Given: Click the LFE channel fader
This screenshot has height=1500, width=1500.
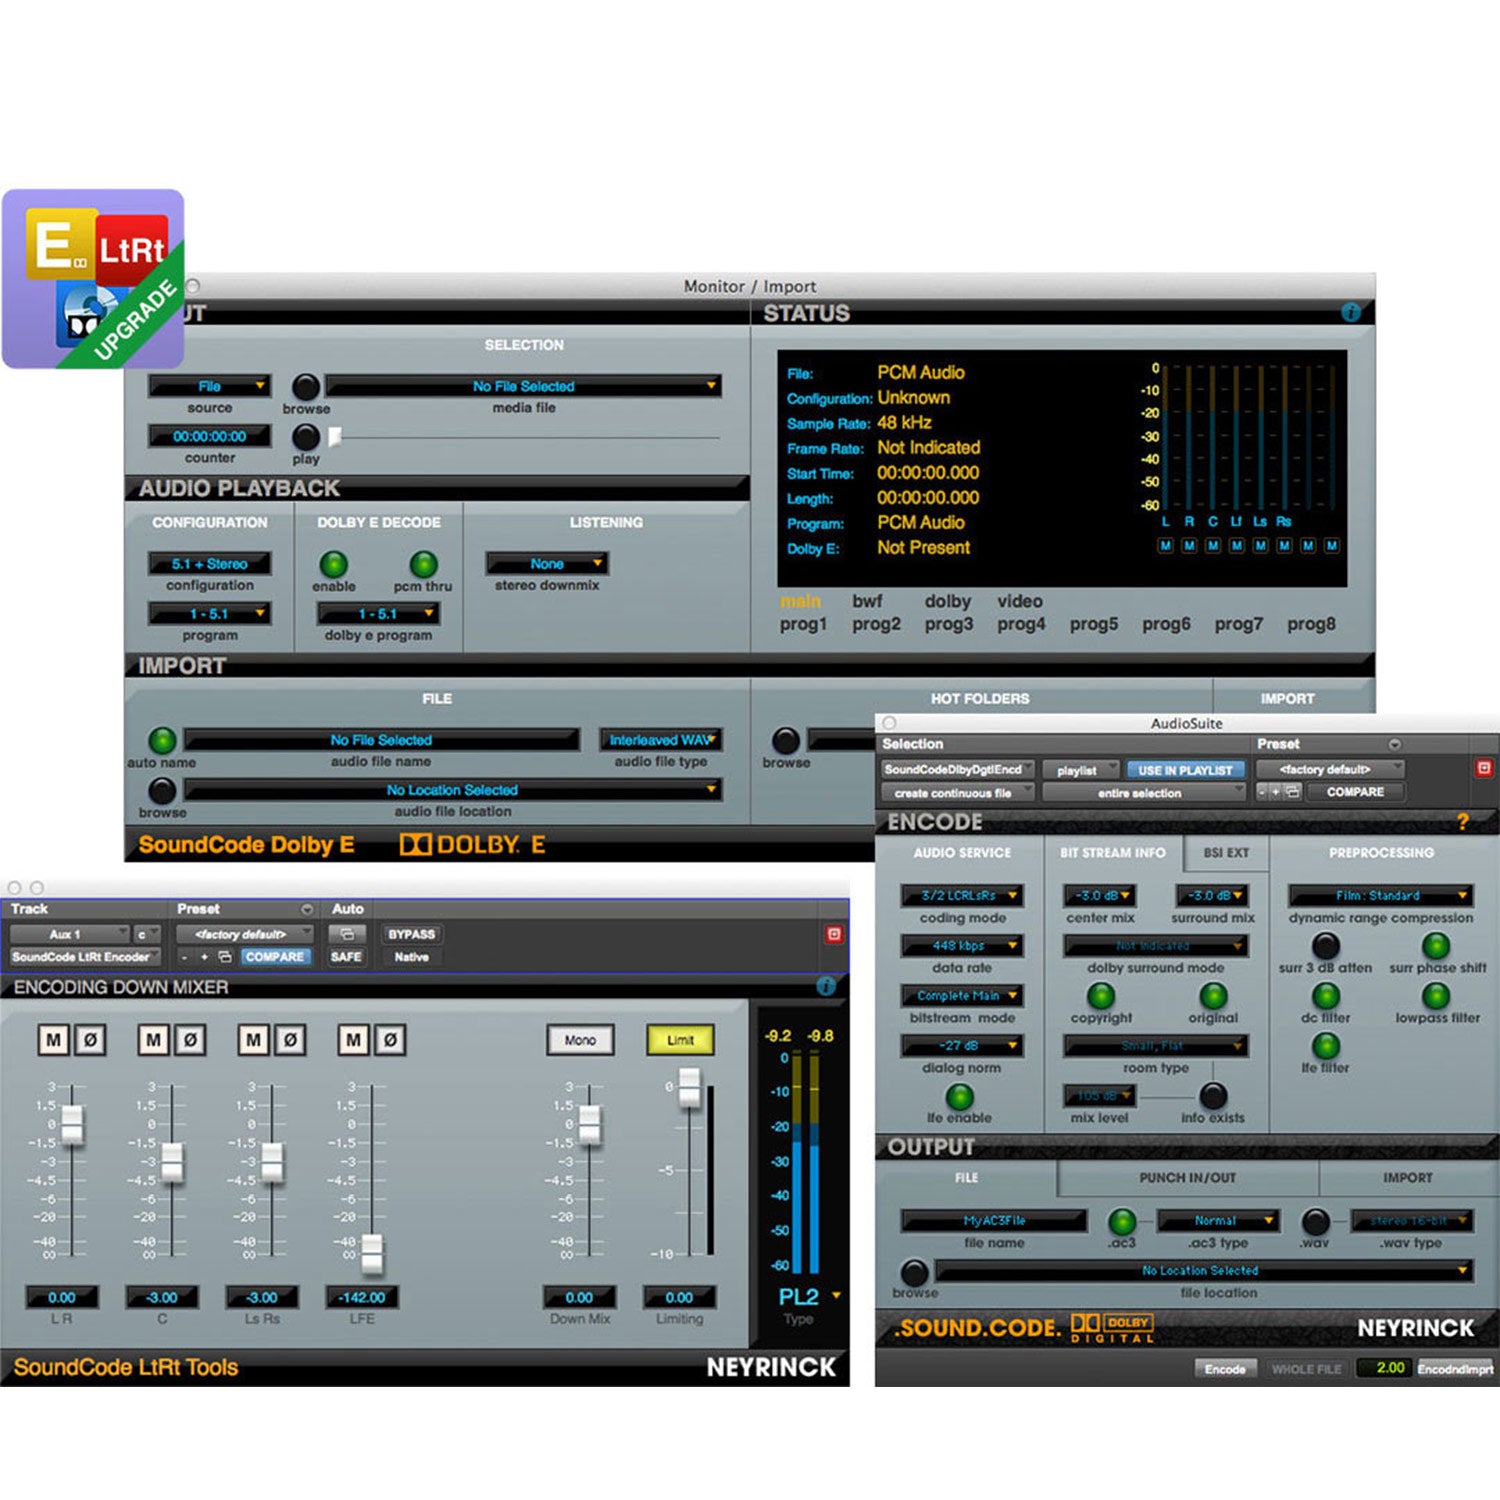Looking at the screenshot, I should coord(372,1251).
